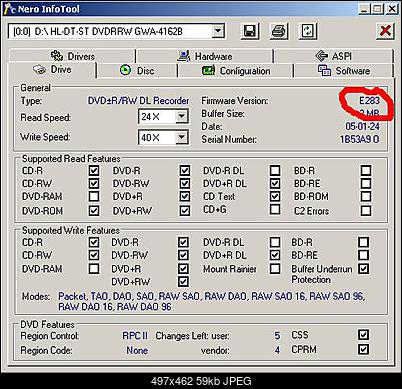
Task: Switch to the Disc tab
Action: (x=137, y=71)
